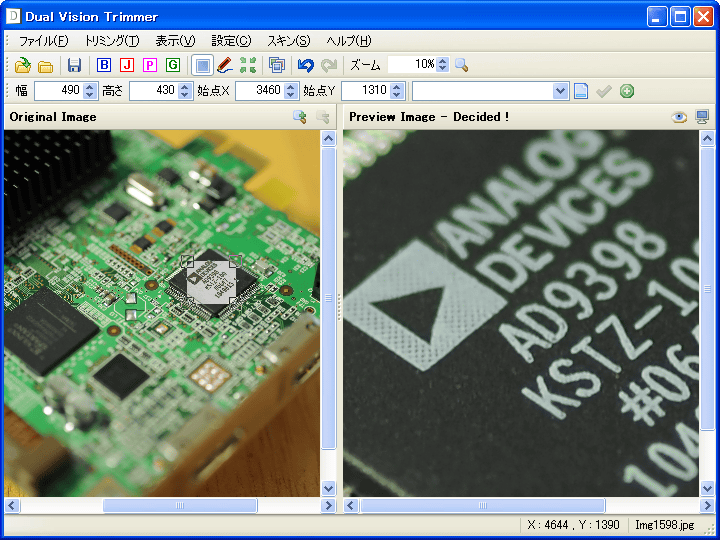Click Original Image horizontal scrollbar thumb
The image size is (720, 540).
point(180,506)
